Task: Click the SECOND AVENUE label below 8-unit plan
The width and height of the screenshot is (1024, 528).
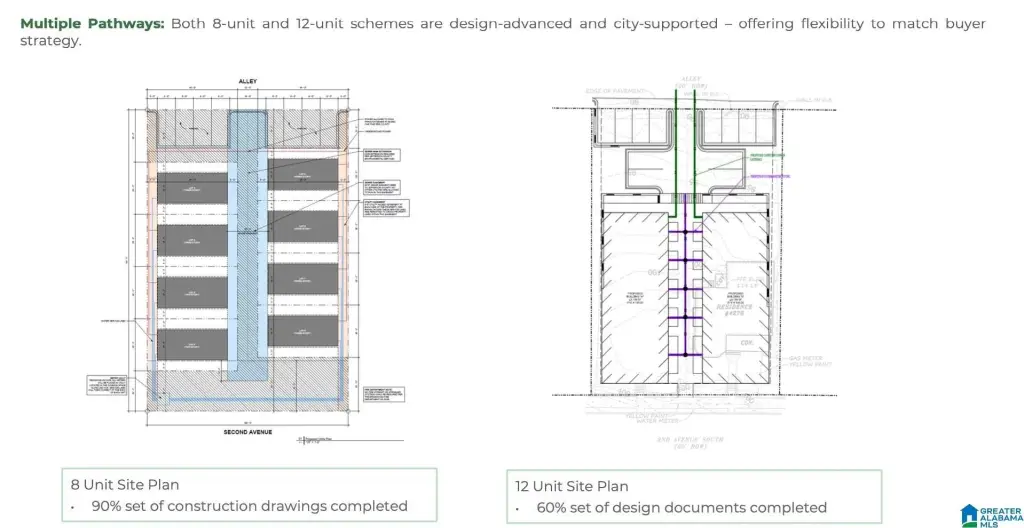Action: coord(247,432)
